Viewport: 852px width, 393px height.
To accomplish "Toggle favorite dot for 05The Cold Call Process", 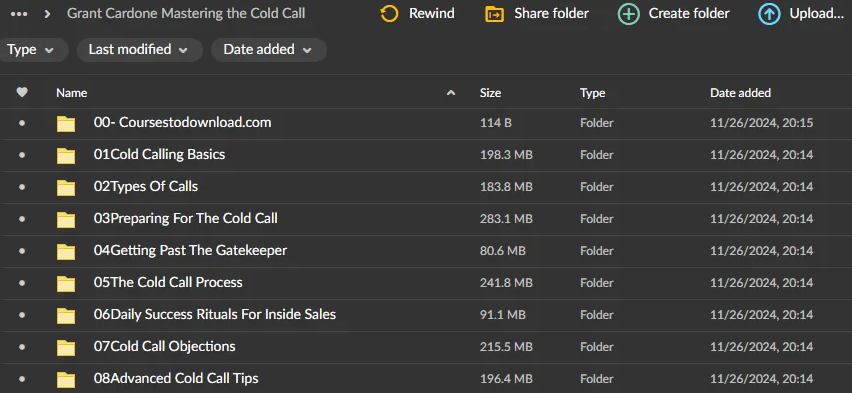I will [22, 283].
